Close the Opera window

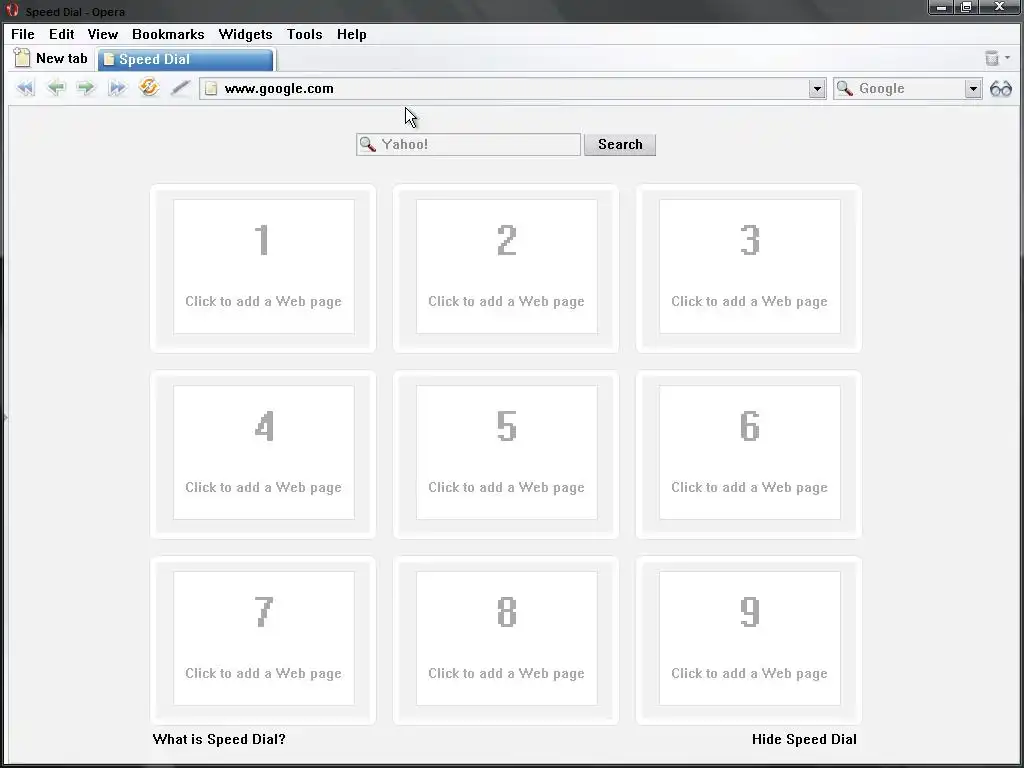point(999,7)
